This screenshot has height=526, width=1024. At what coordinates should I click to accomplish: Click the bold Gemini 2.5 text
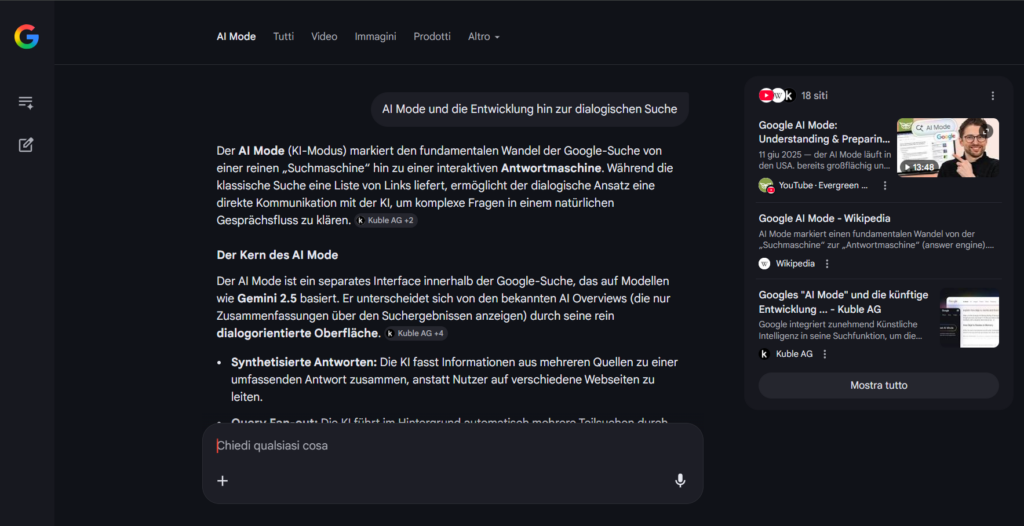click(x=267, y=299)
